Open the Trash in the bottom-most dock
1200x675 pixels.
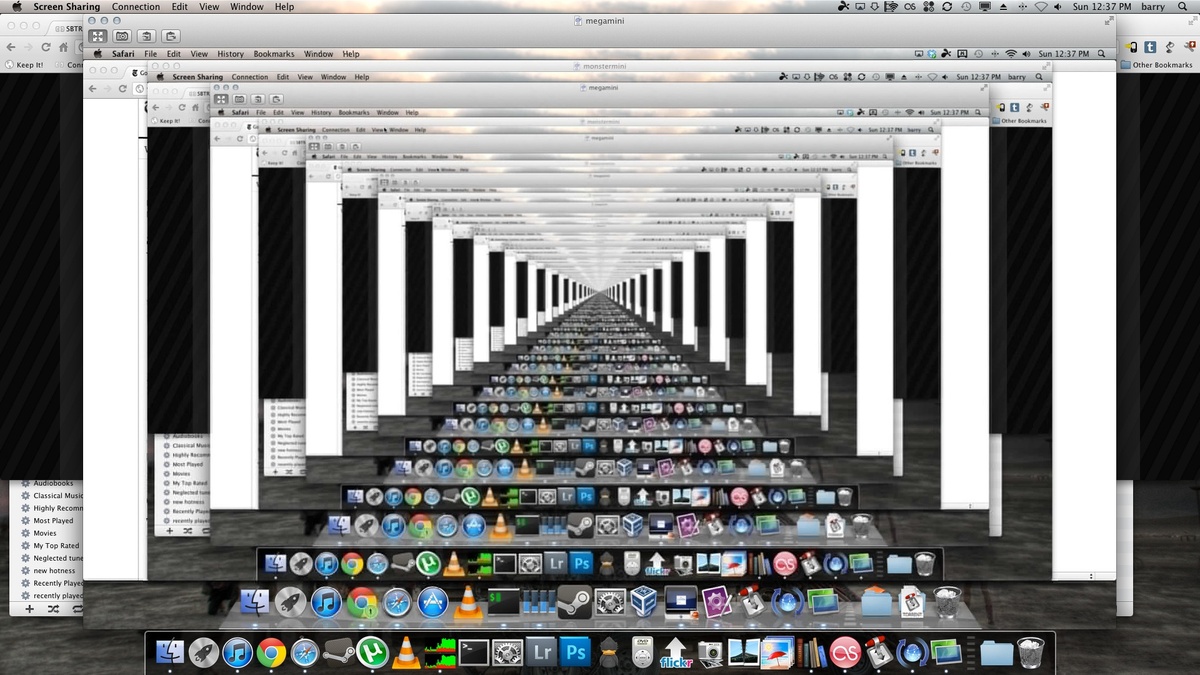(x=1031, y=653)
